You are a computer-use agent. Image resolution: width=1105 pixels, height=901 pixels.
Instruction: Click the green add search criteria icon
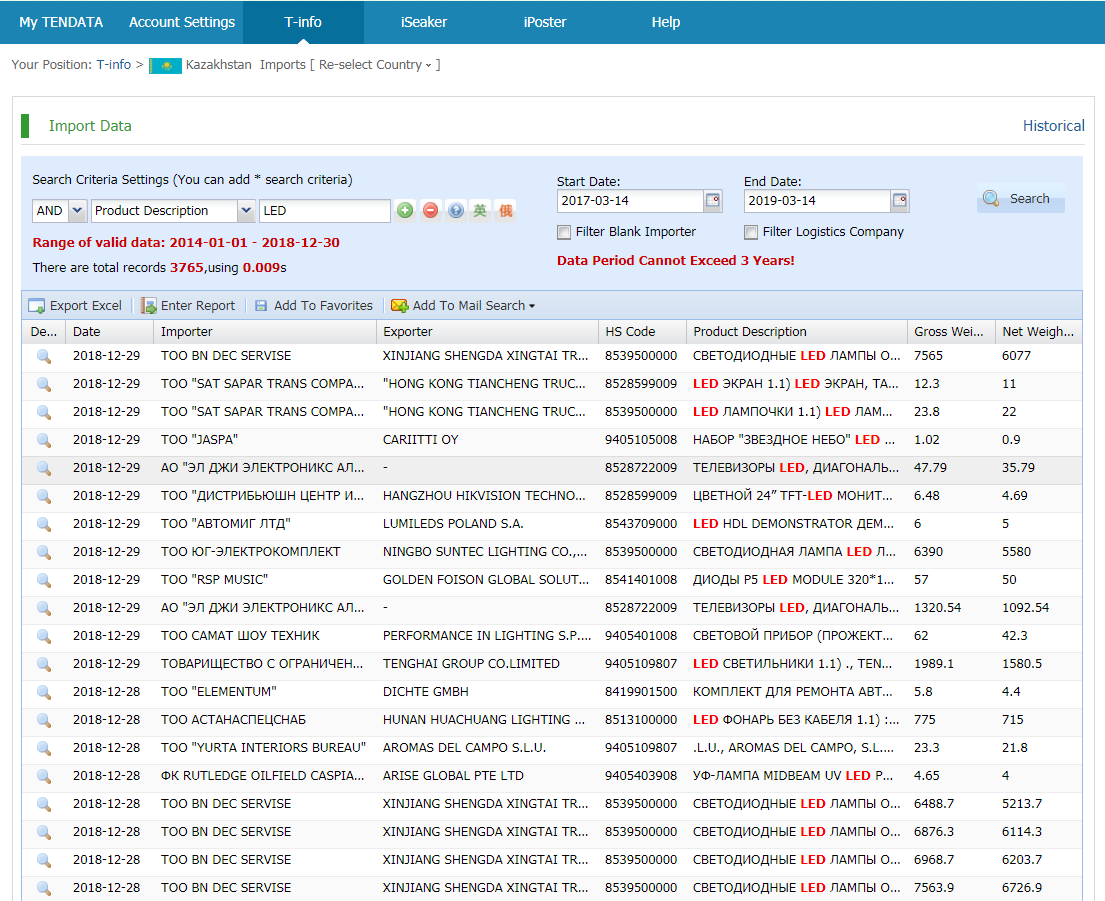tap(405, 211)
